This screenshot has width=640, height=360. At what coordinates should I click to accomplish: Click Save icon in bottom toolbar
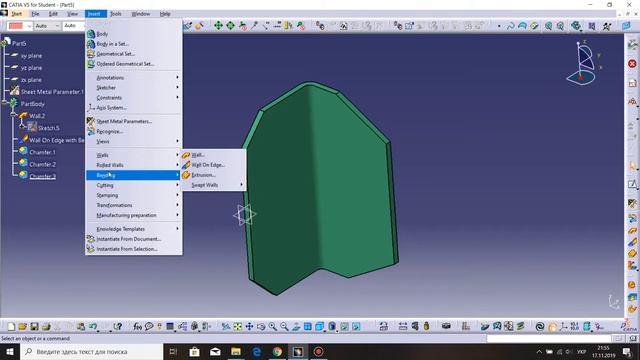(x=34, y=327)
